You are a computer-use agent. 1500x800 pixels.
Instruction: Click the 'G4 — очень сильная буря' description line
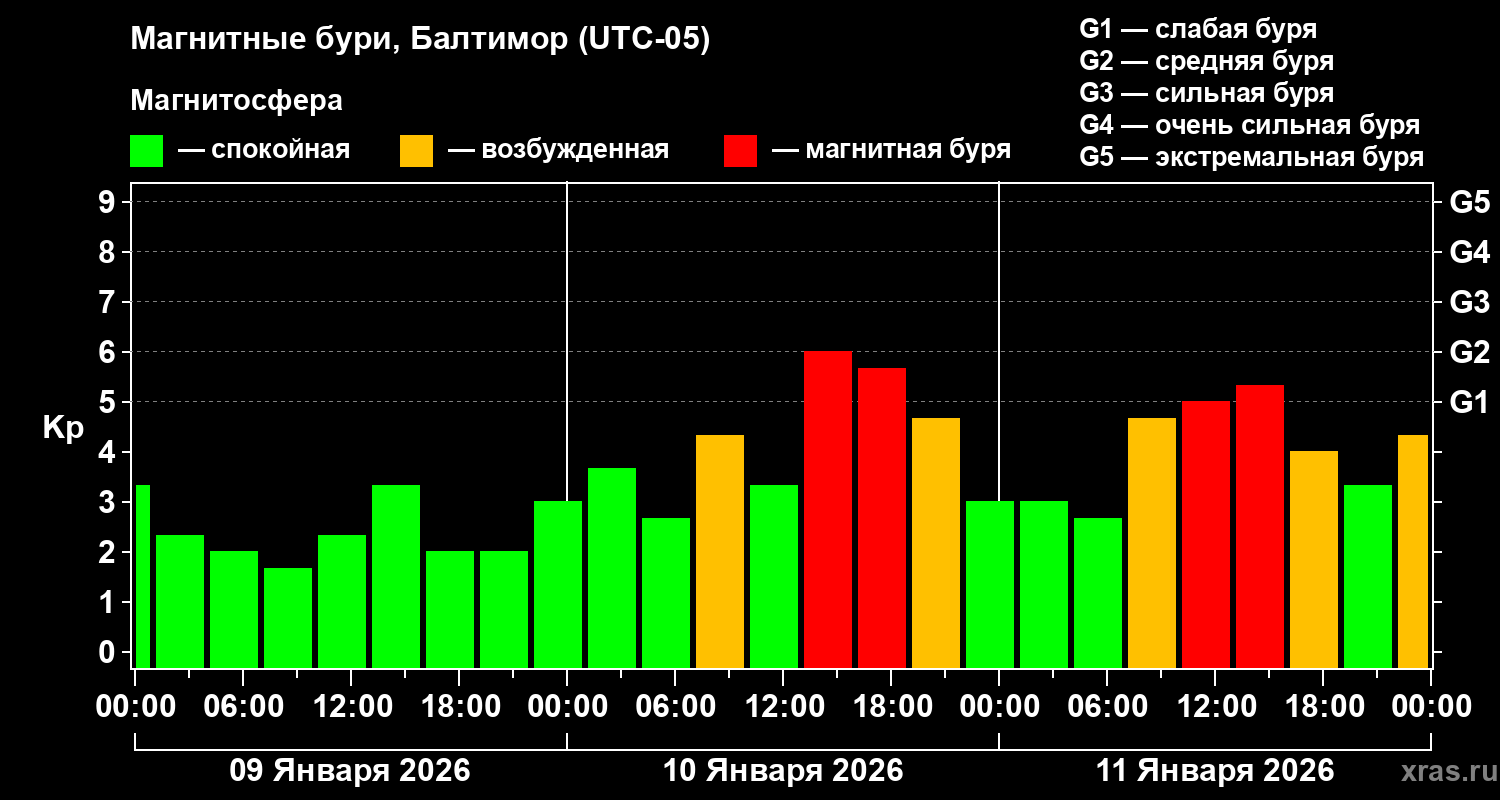point(1250,125)
